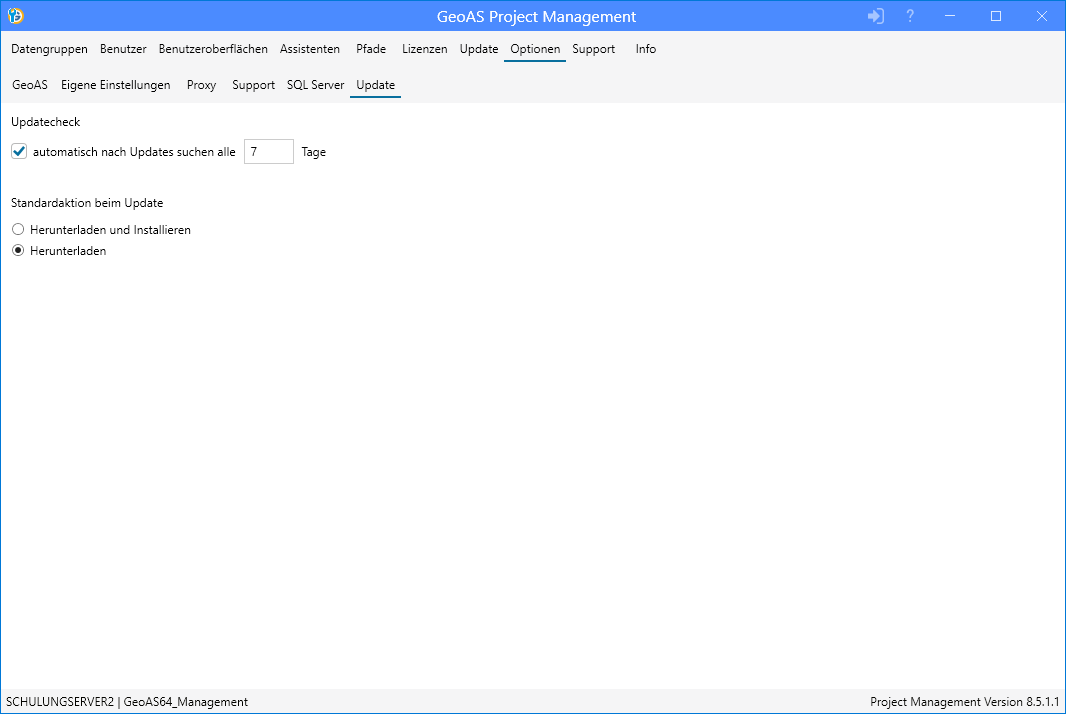Switch to the Lizenzen tab
The width and height of the screenshot is (1066, 714).
[425, 49]
